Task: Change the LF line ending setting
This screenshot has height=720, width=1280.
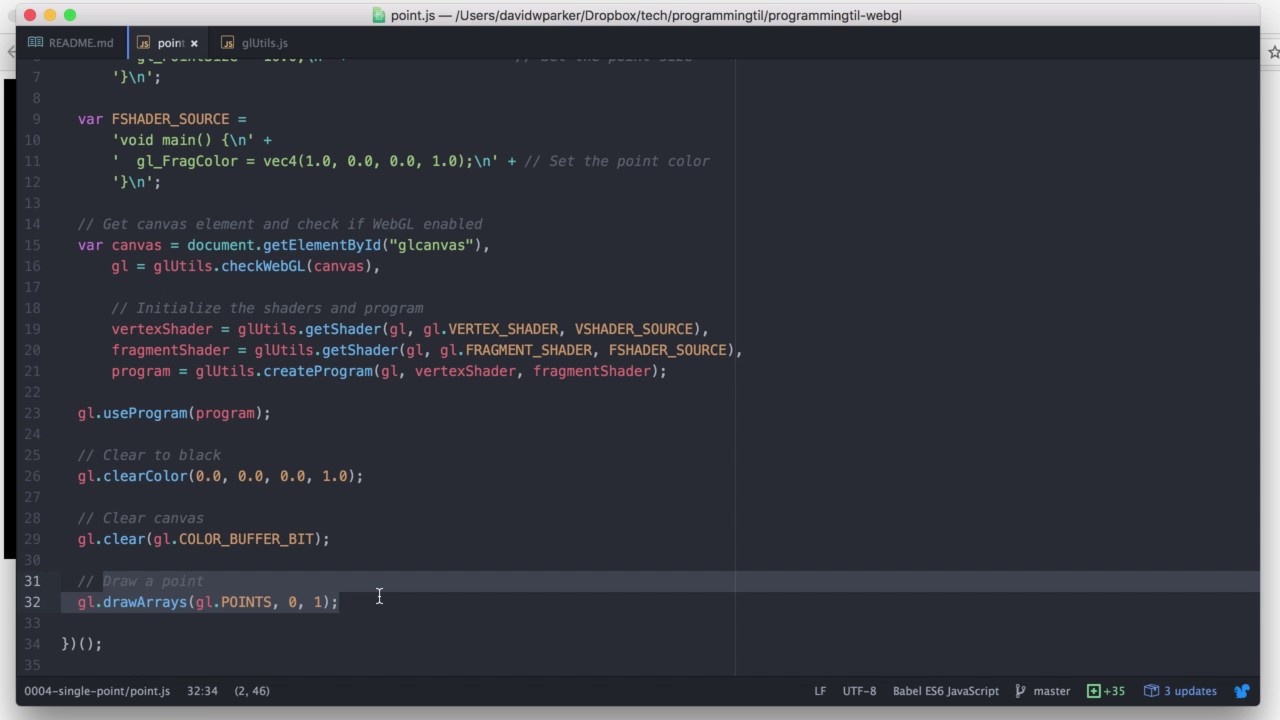Action: 820,691
